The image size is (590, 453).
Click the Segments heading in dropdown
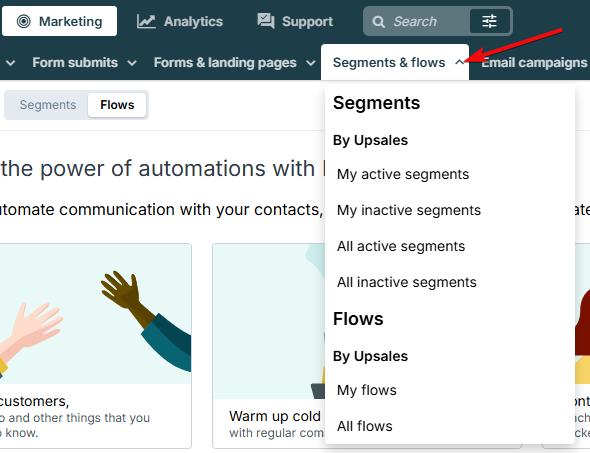(x=376, y=103)
